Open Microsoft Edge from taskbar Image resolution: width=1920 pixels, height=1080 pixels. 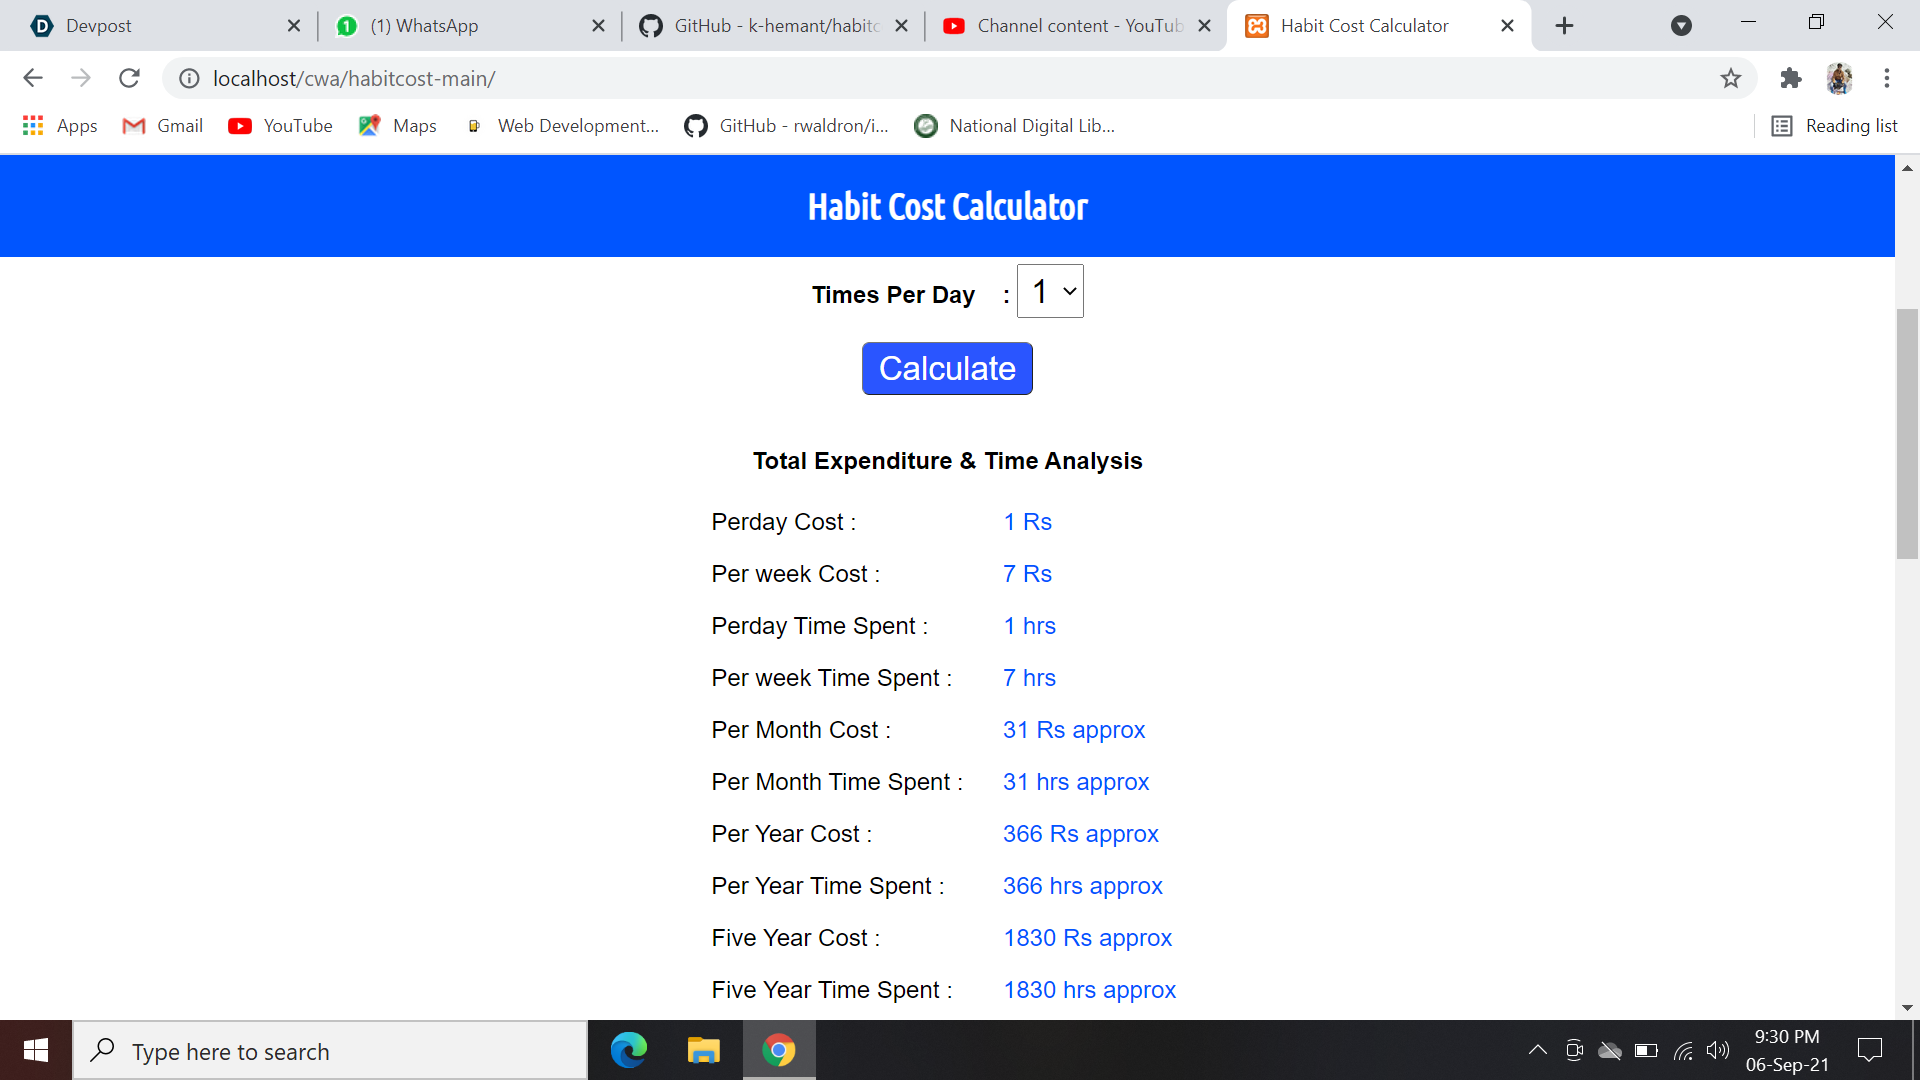pyautogui.click(x=629, y=1050)
